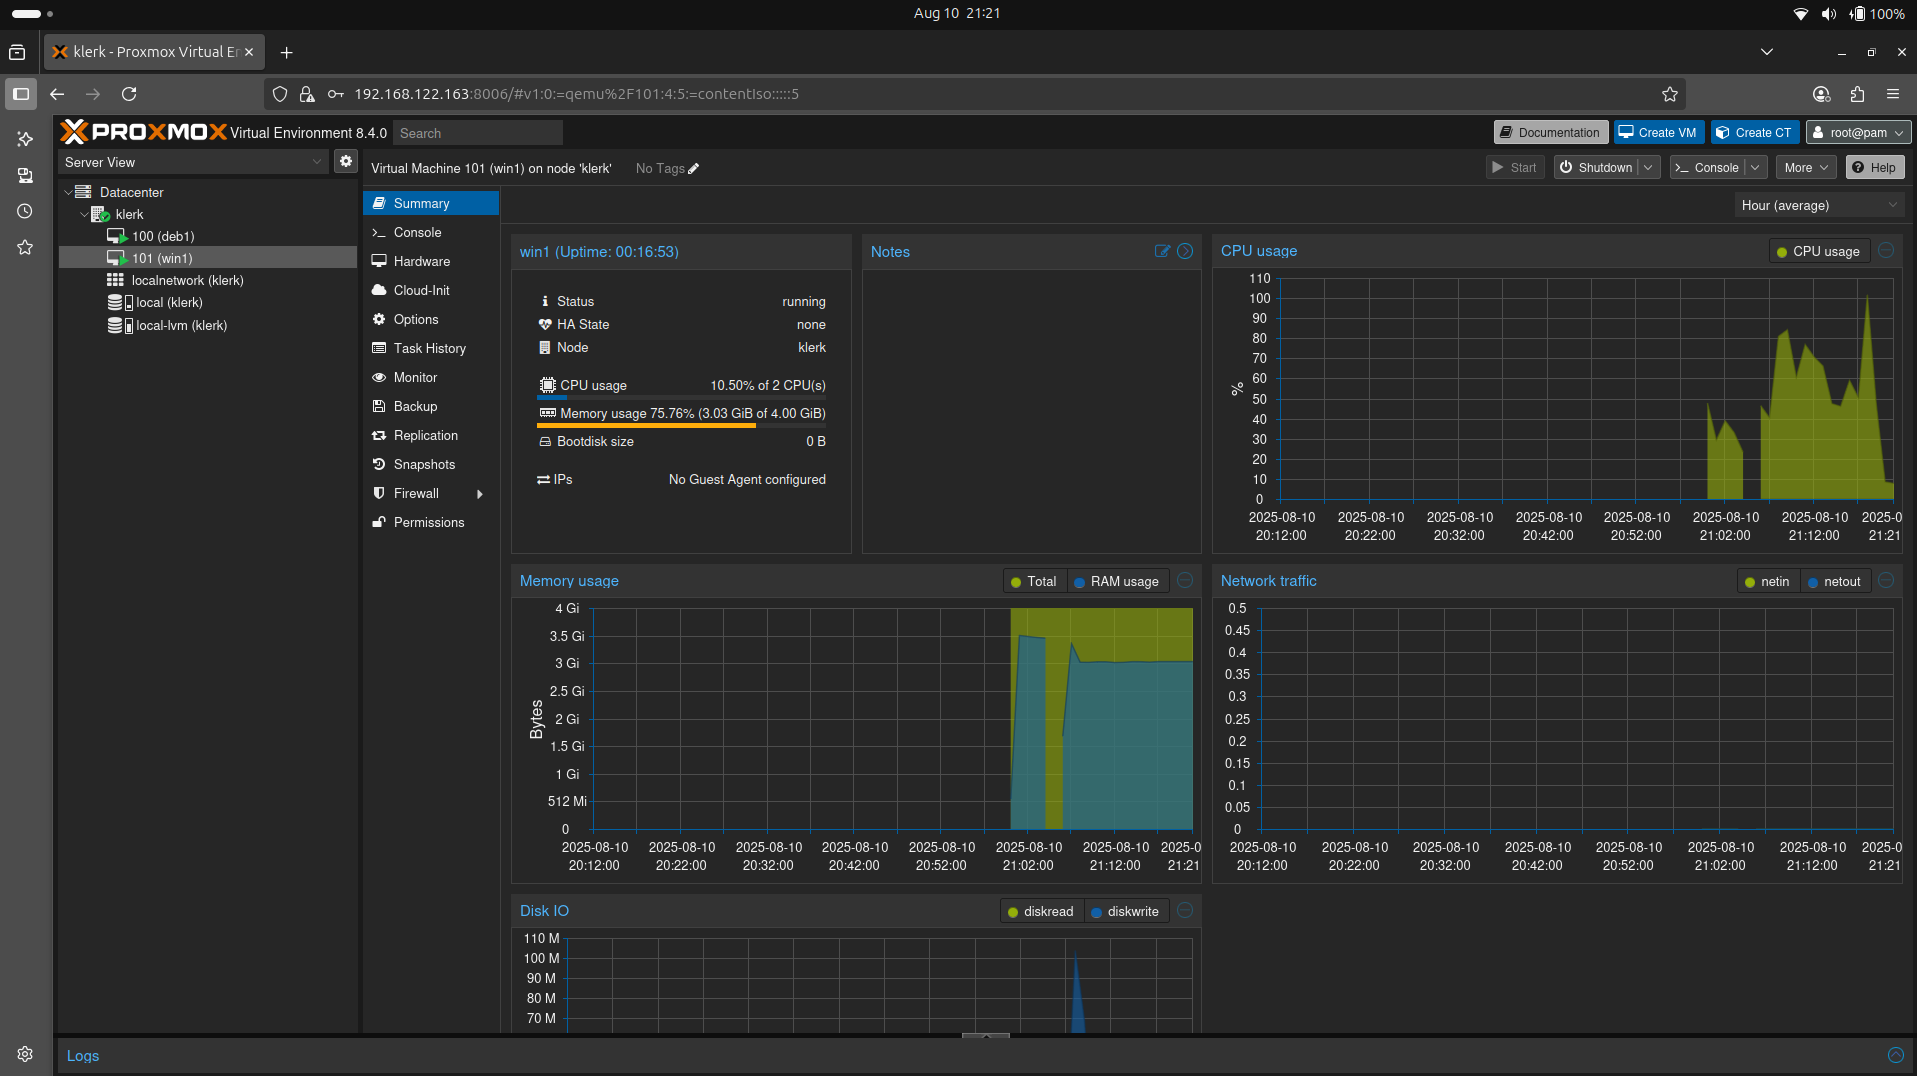Open the More menu

point(1803,167)
